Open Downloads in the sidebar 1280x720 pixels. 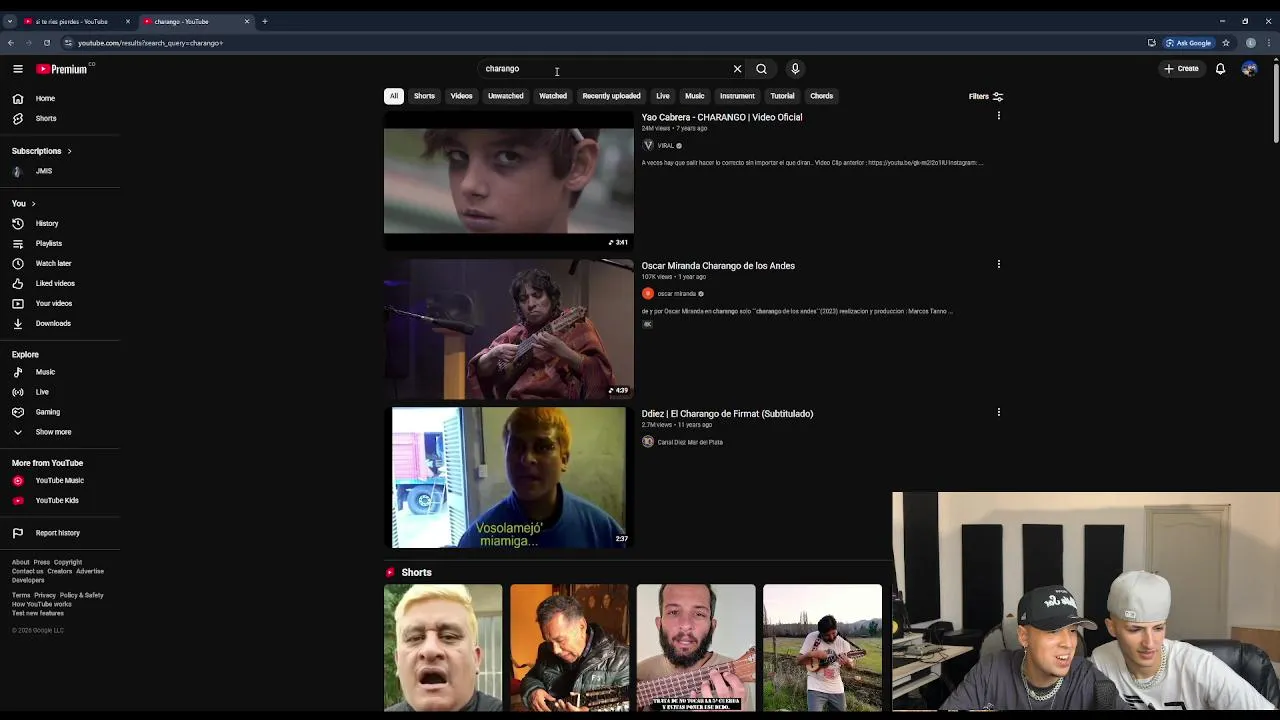(60, 323)
